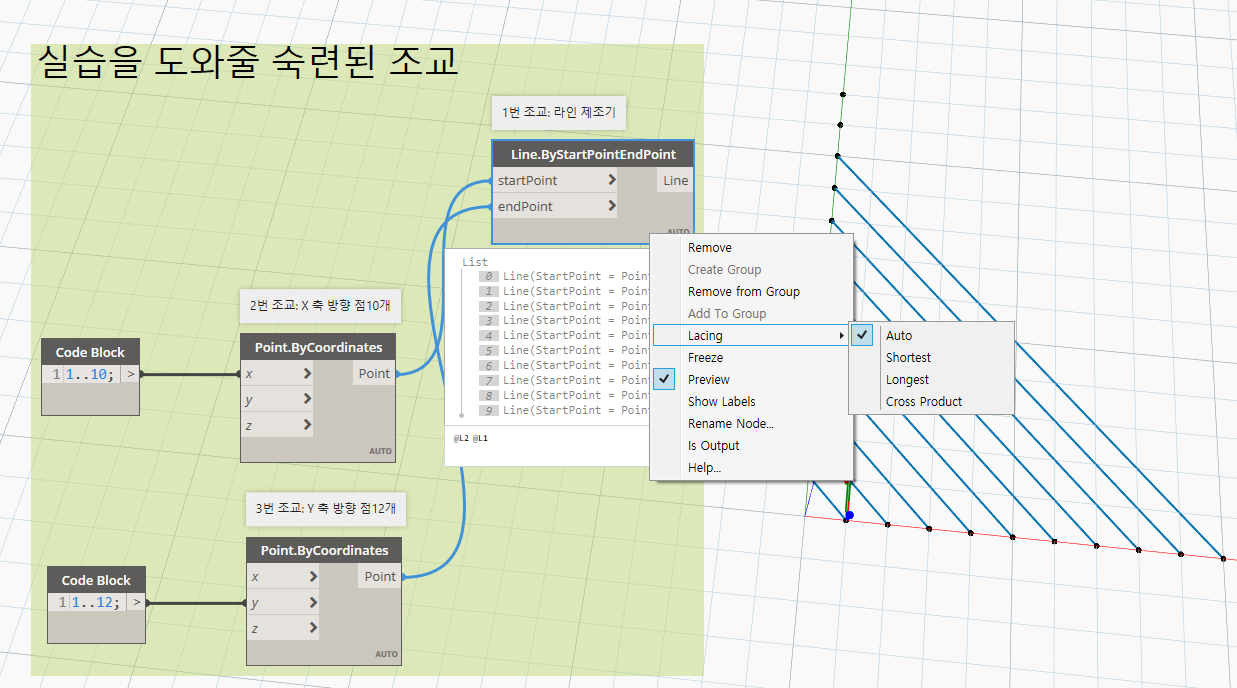The width and height of the screenshot is (1237, 688).
Task: Click the endPoint port label
Action: click(x=525, y=206)
